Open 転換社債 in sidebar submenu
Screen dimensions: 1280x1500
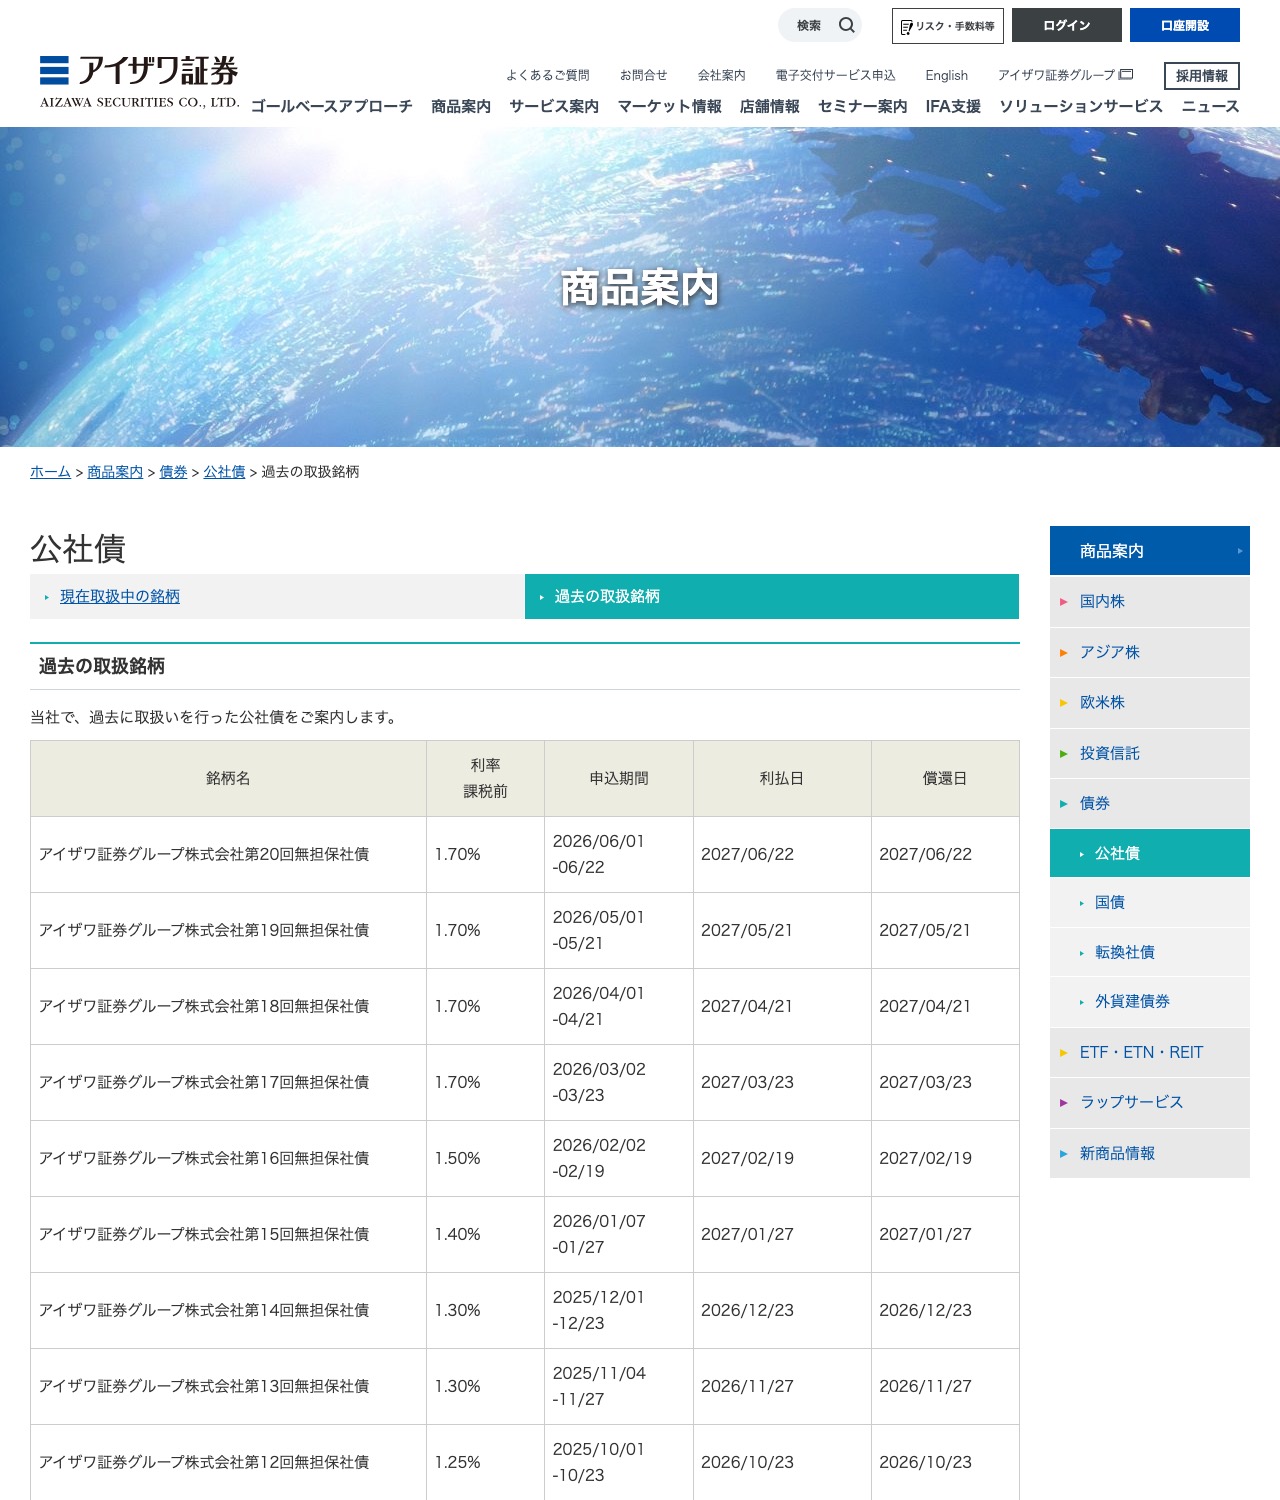[x=1150, y=952]
